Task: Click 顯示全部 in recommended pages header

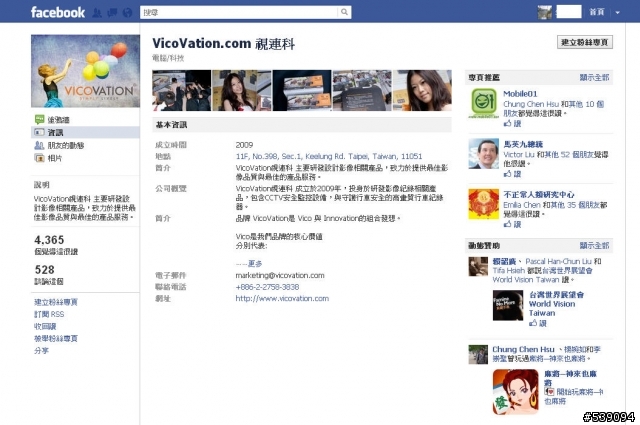Action: [x=594, y=77]
